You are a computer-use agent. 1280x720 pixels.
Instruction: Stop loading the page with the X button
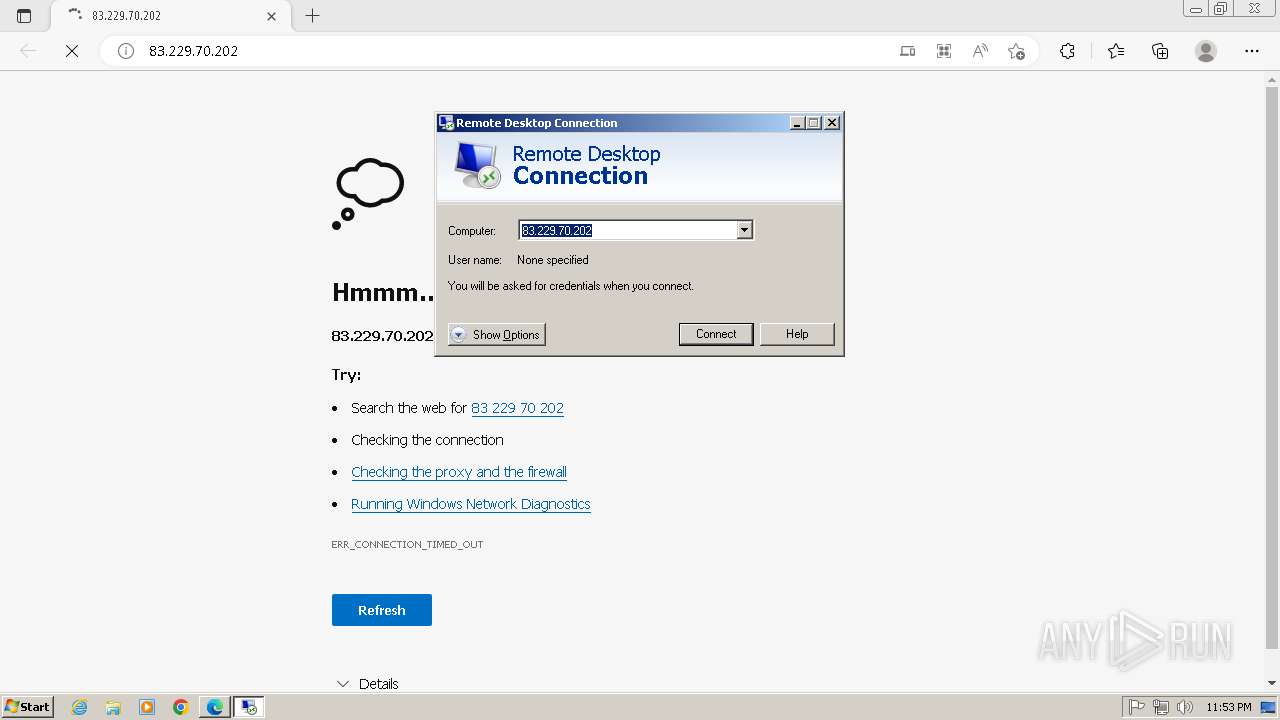72,51
